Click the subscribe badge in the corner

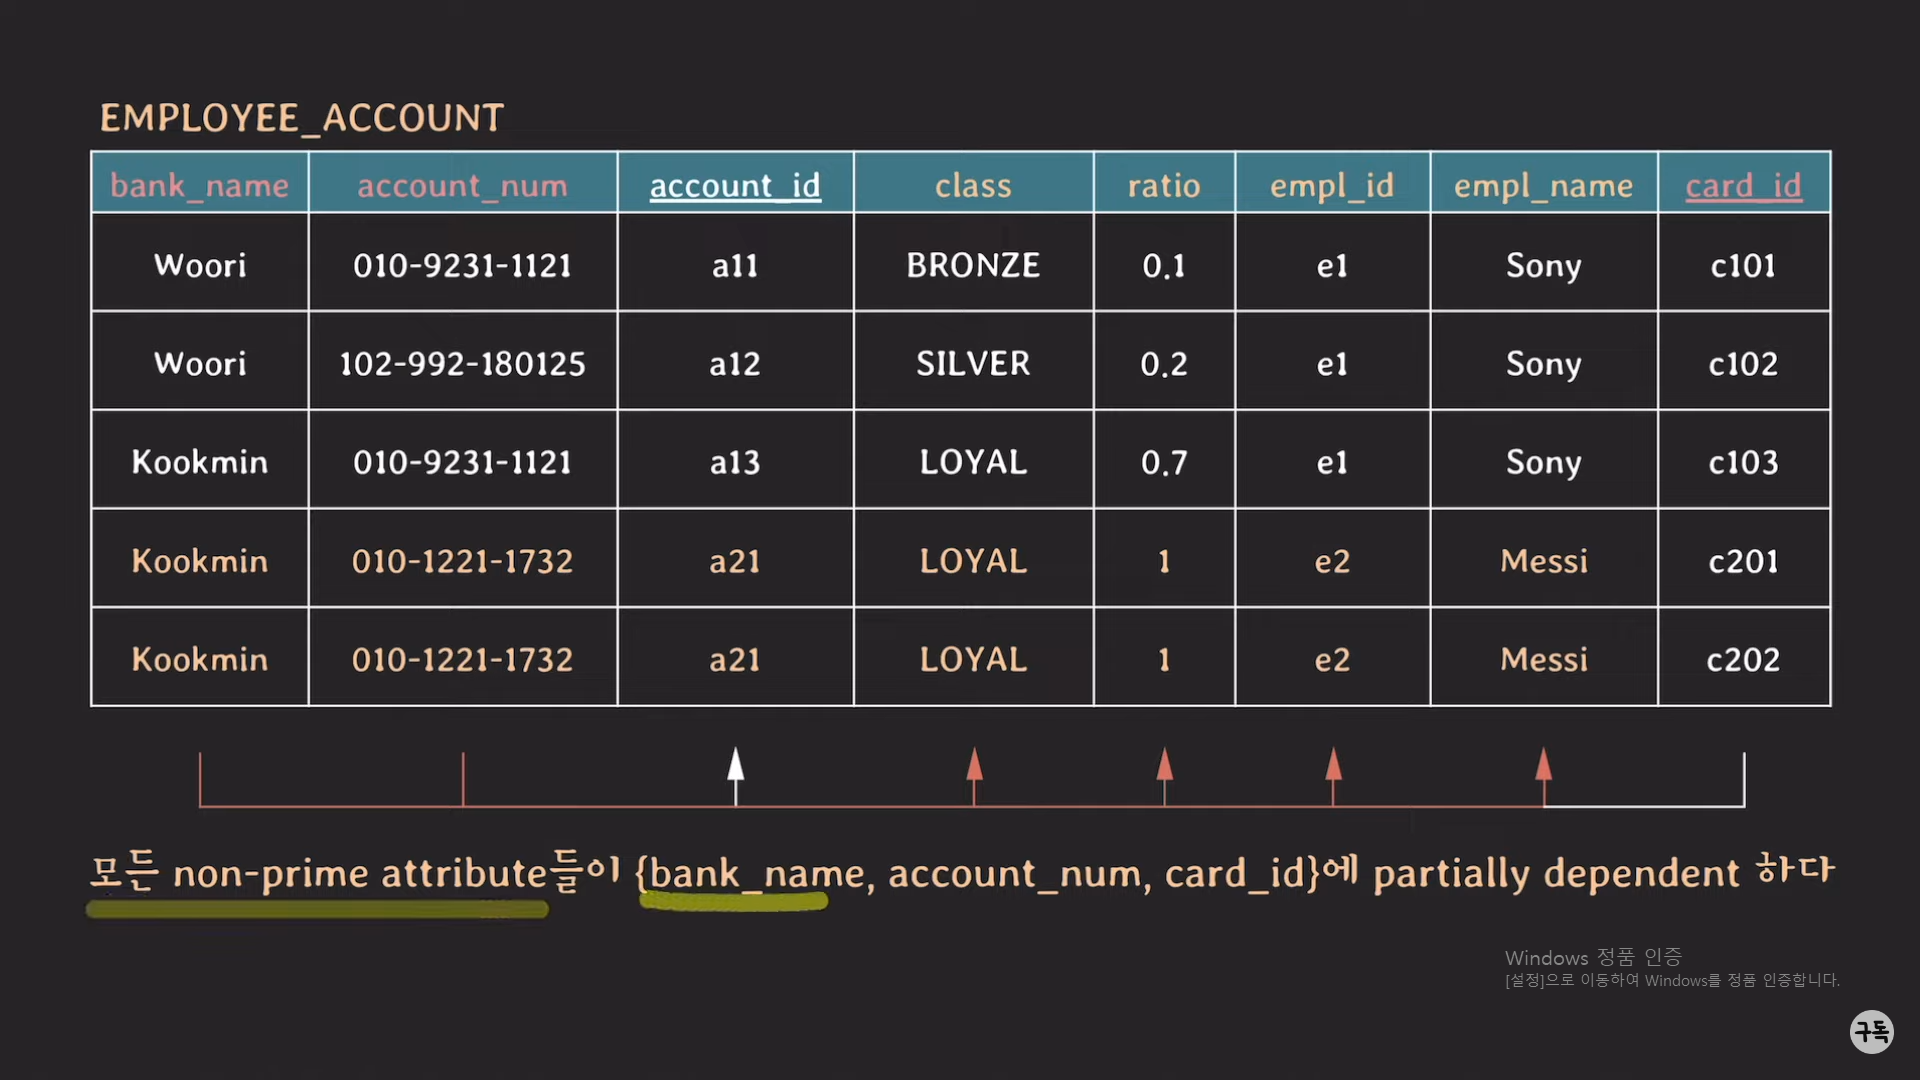(x=1871, y=1031)
